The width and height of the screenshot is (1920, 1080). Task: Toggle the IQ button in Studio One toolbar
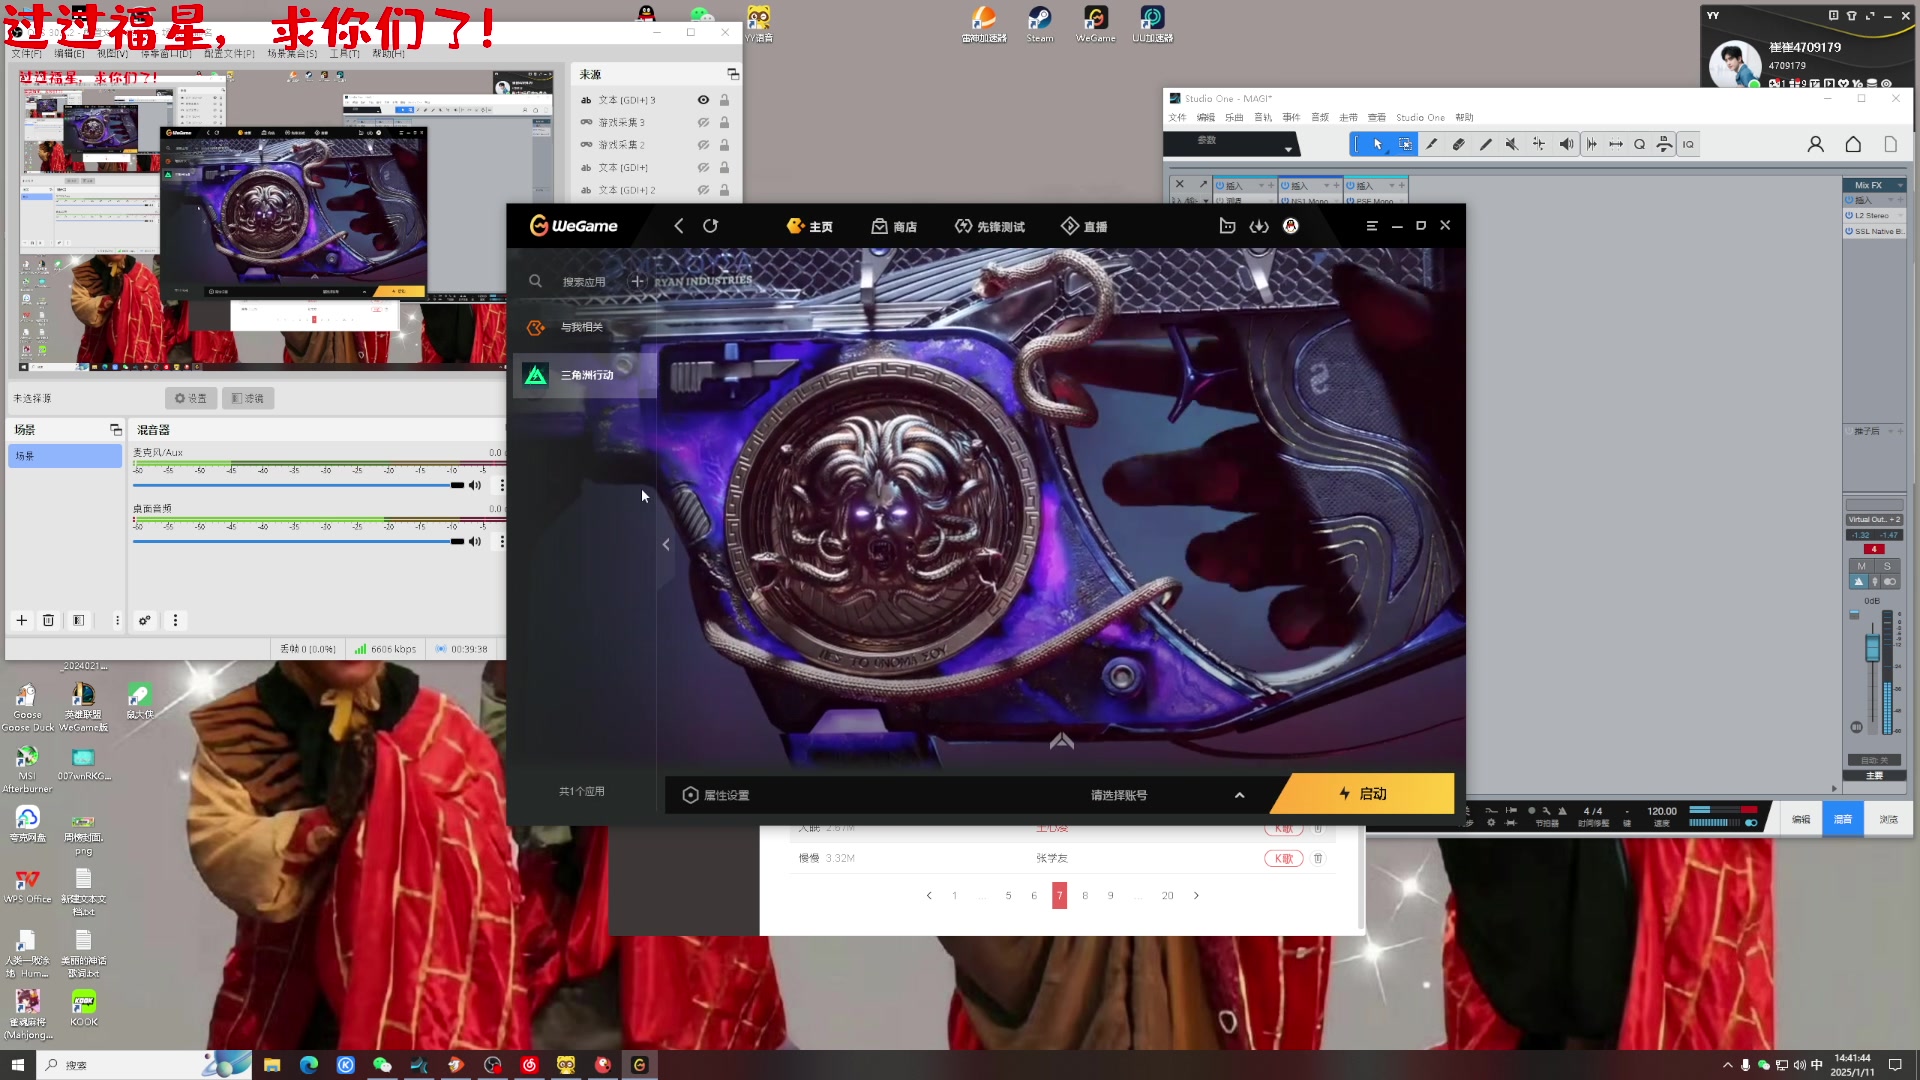click(x=1688, y=144)
